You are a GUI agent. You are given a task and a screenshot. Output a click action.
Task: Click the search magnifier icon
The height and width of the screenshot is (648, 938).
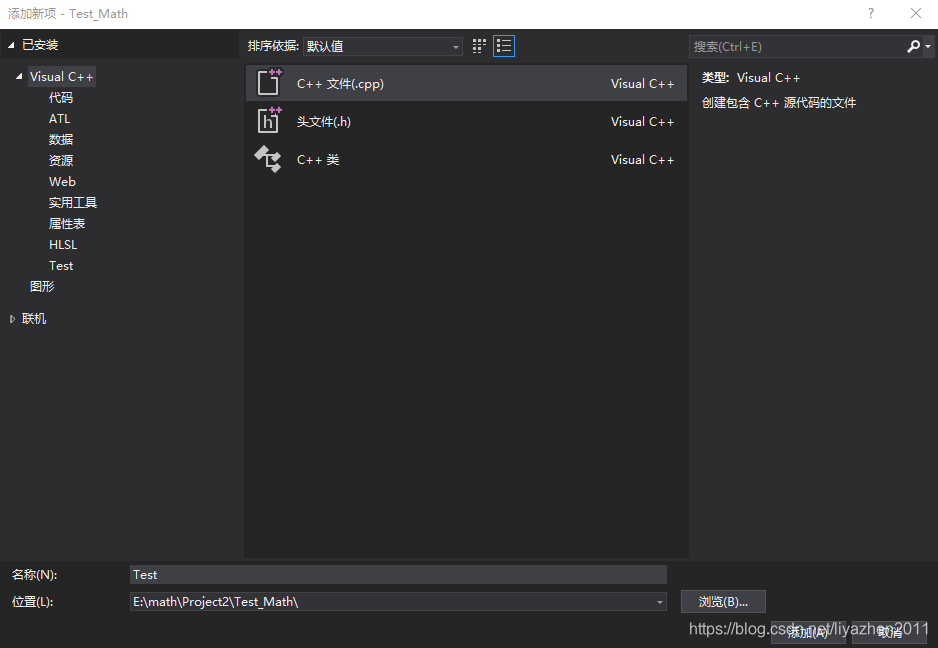(913, 46)
